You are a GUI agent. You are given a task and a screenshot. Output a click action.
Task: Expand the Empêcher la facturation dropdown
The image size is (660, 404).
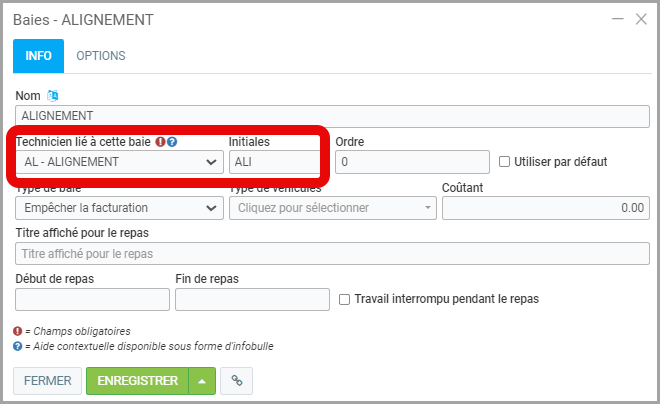pyautogui.click(x=120, y=208)
